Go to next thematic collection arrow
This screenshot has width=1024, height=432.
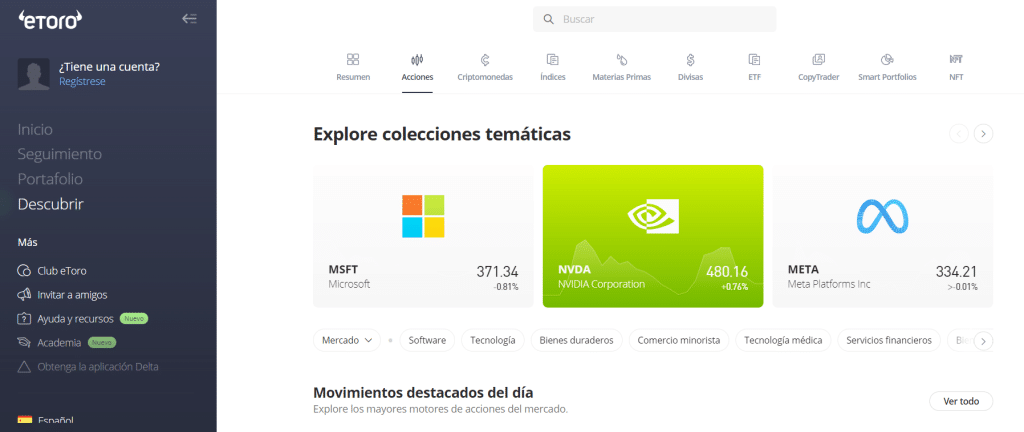click(984, 134)
